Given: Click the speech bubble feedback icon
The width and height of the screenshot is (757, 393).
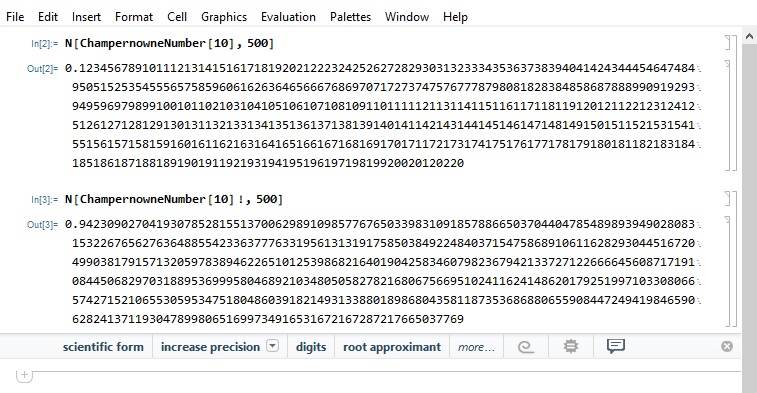Looking at the screenshot, I should [x=616, y=346].
